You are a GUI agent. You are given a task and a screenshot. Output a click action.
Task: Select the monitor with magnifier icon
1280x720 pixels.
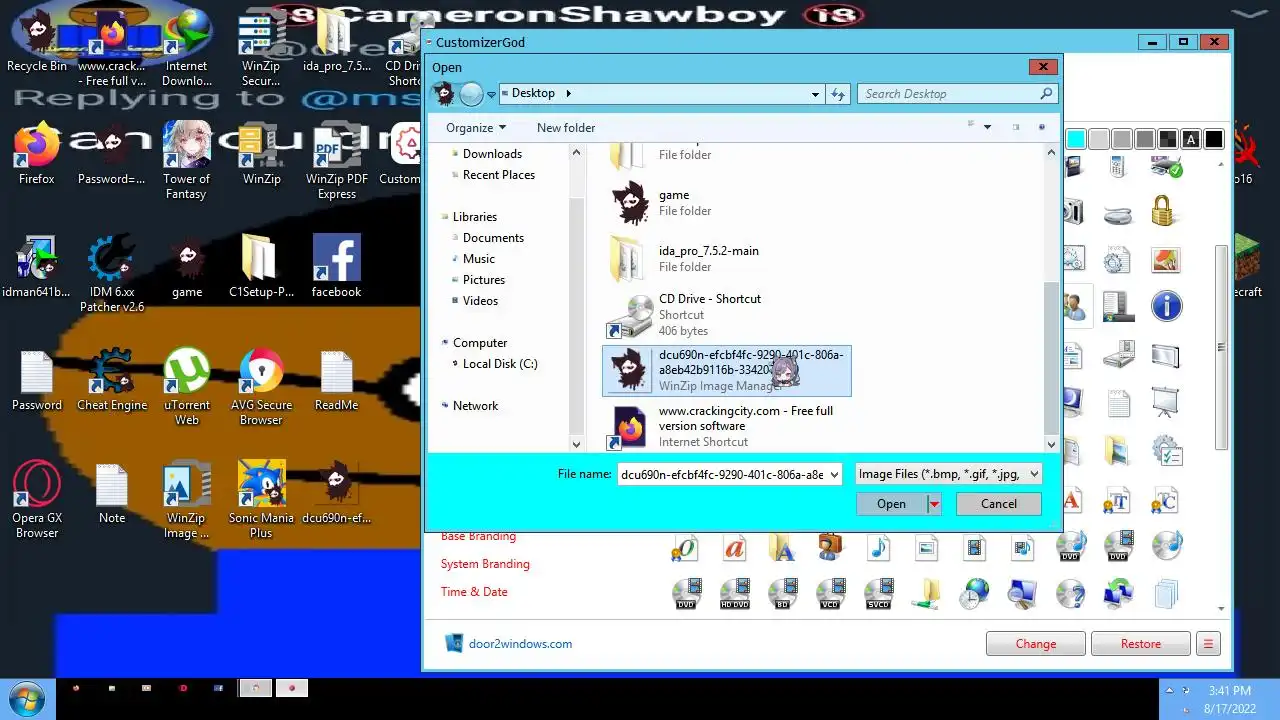(x=1022, y=594)
